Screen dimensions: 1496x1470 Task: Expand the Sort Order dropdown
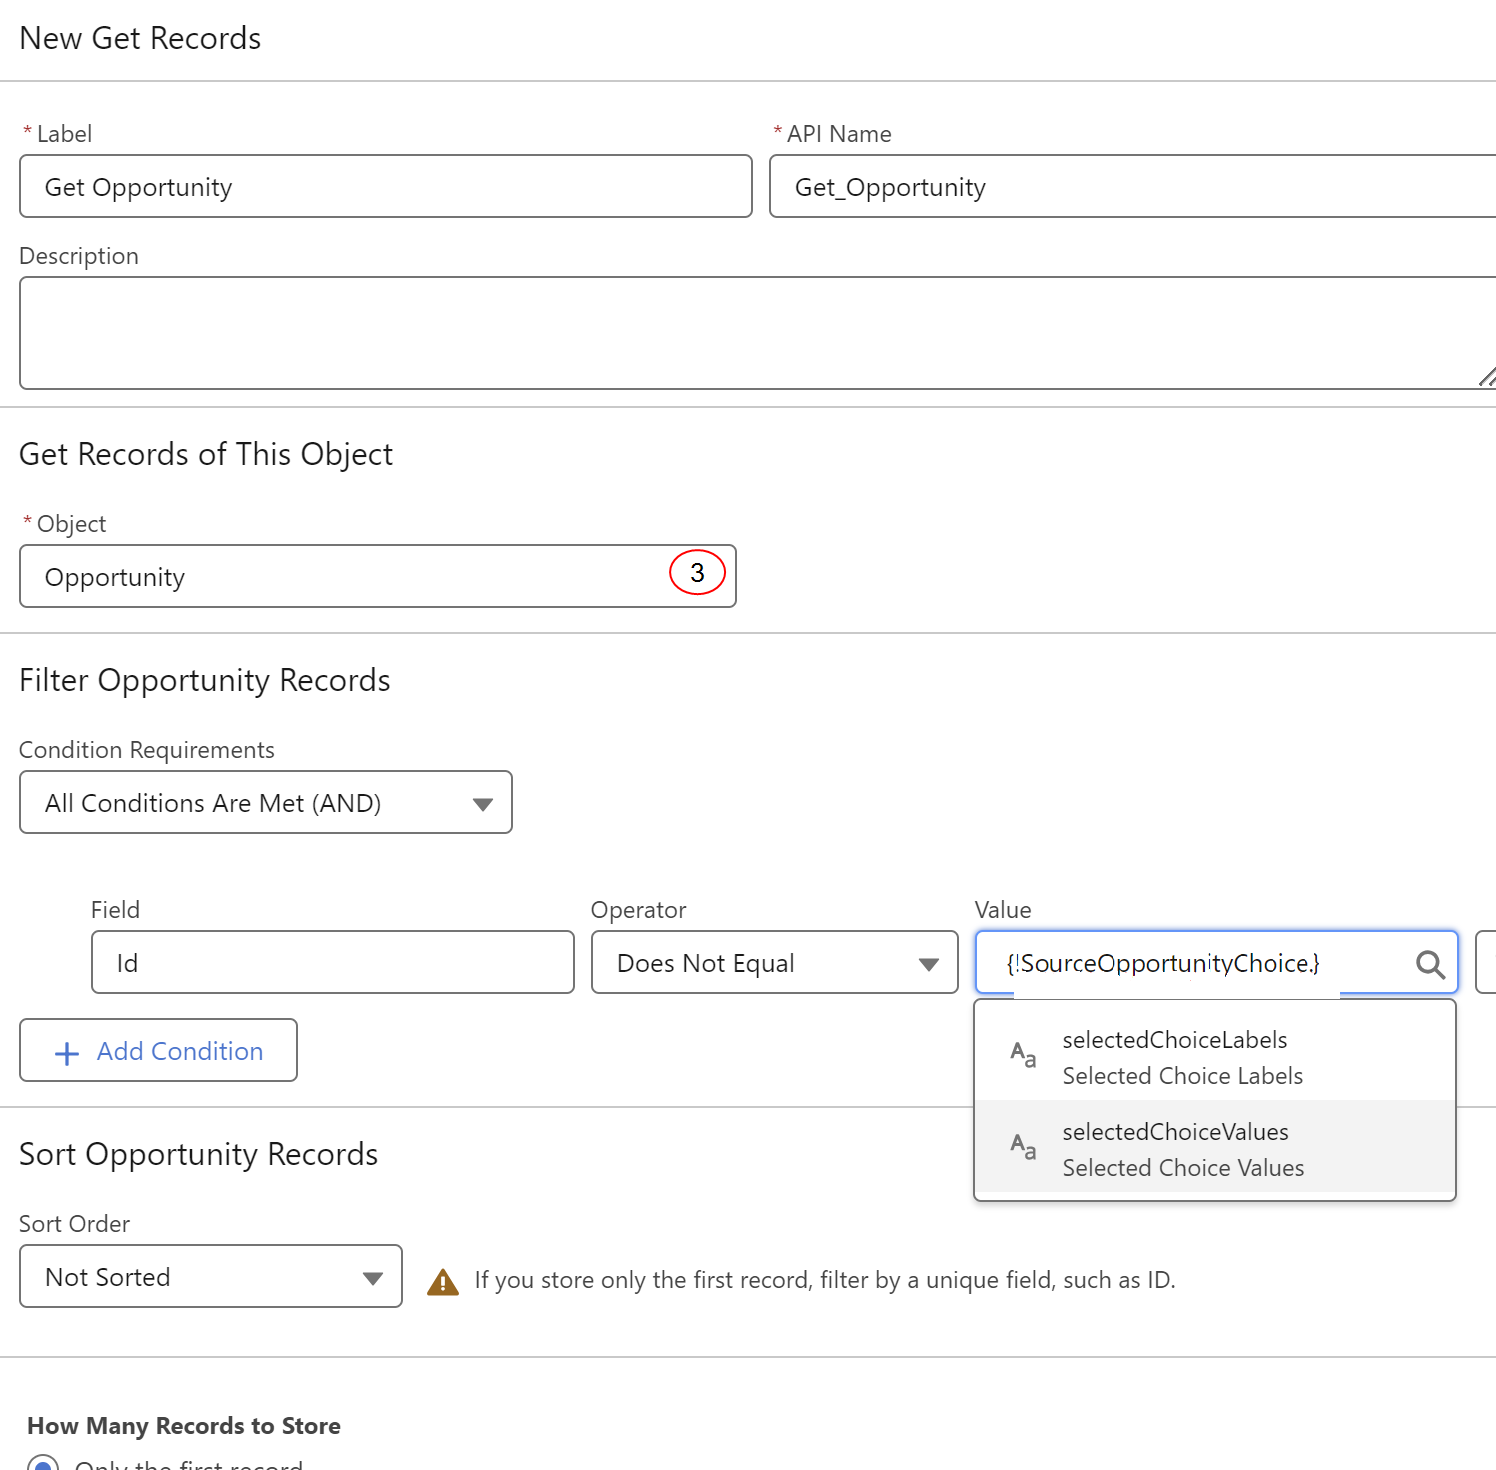pos(211,1276)
